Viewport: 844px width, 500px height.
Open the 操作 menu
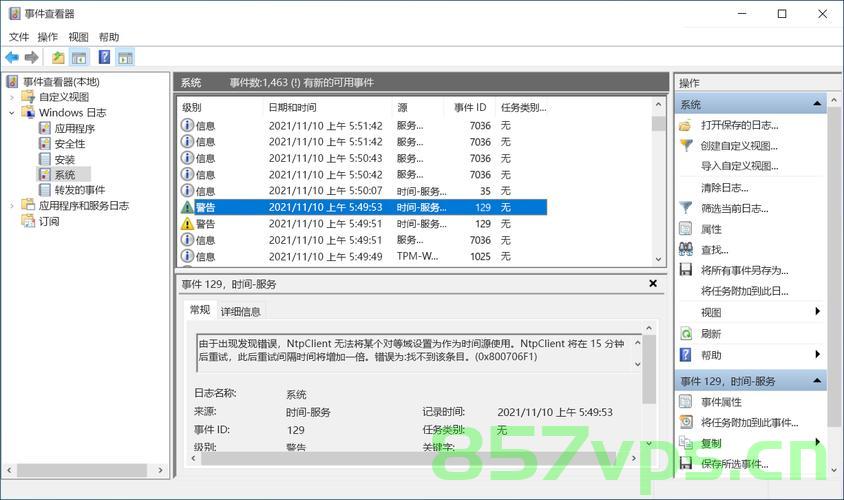(x=47, y=37)
